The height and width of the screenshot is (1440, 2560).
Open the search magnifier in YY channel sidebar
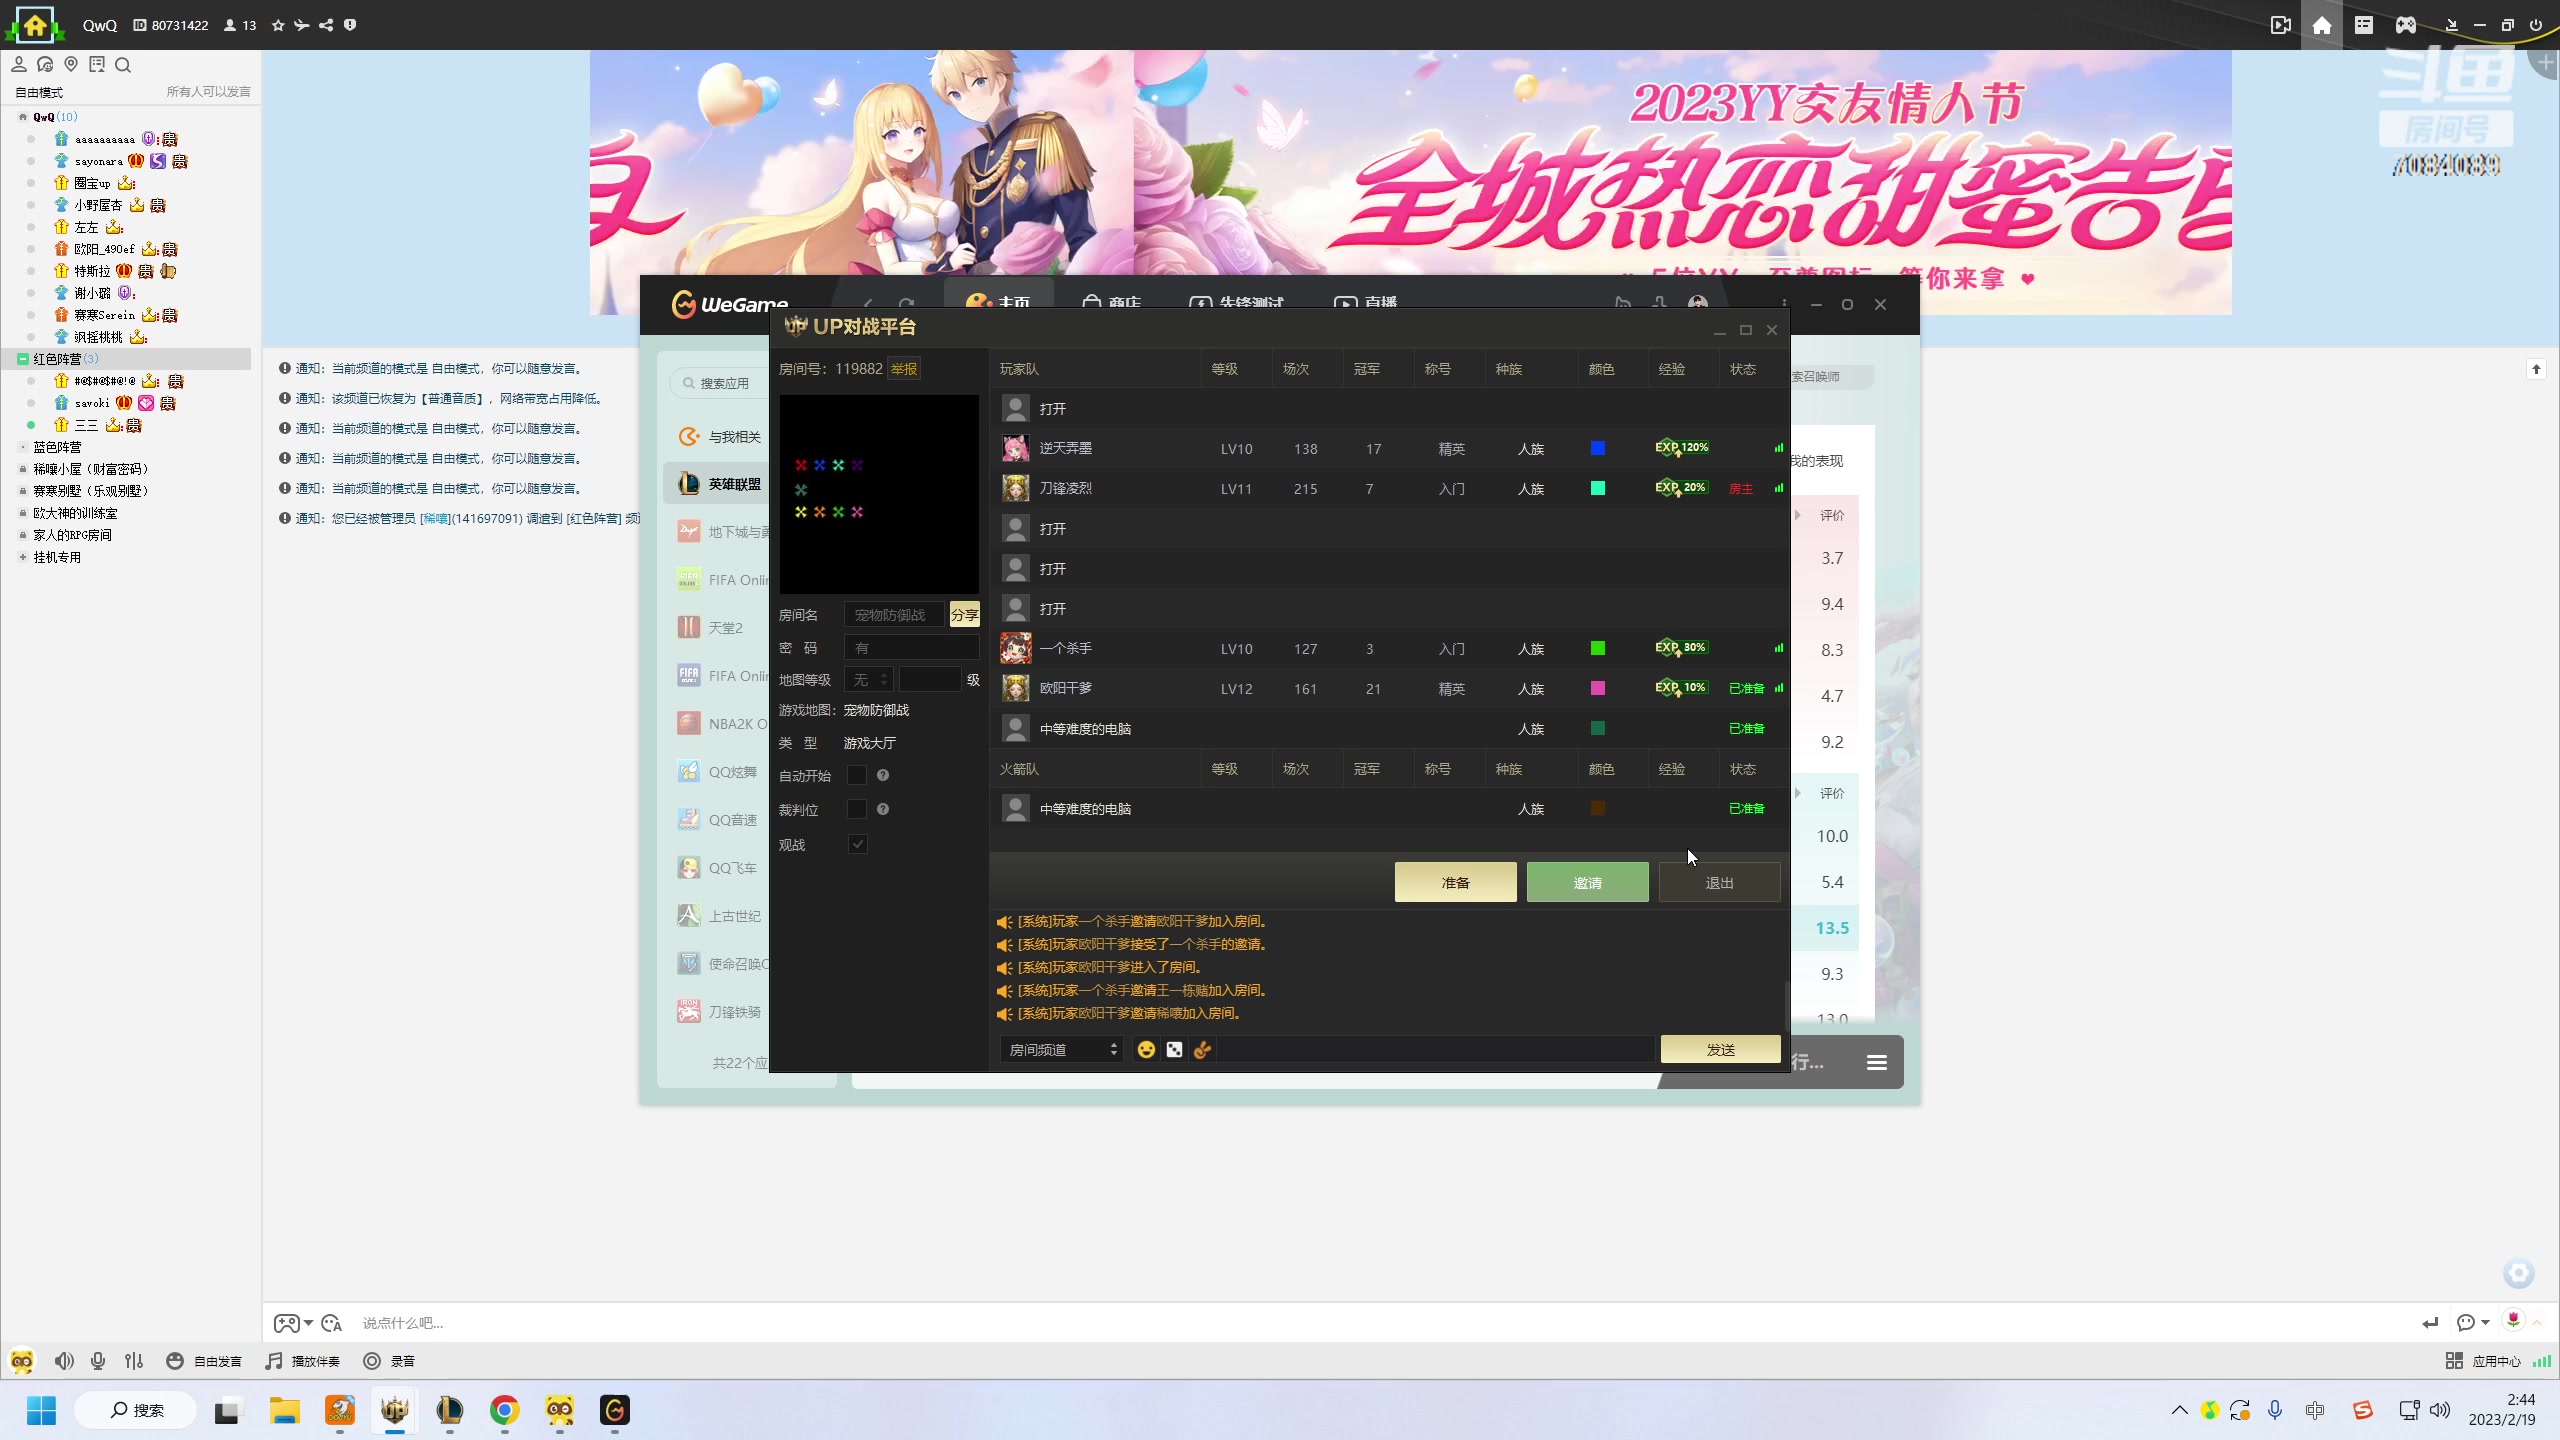(x=123, y=65)
